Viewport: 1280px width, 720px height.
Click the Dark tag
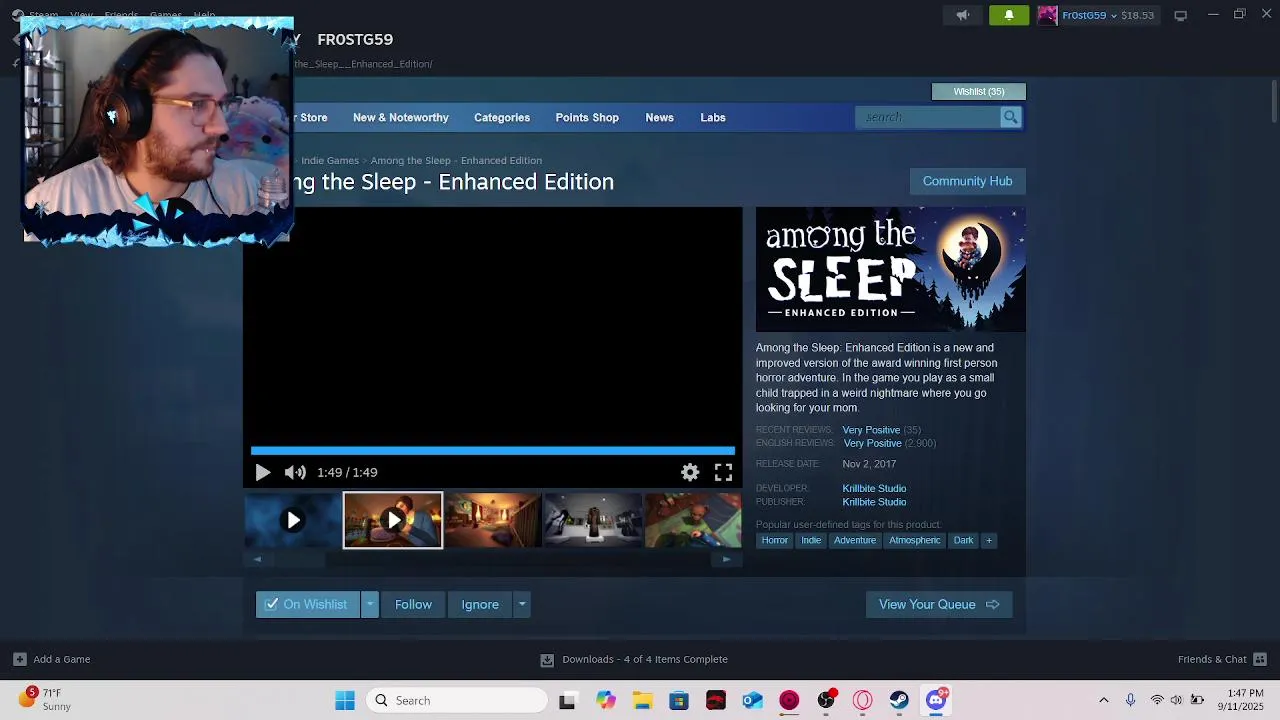[963, 540]
